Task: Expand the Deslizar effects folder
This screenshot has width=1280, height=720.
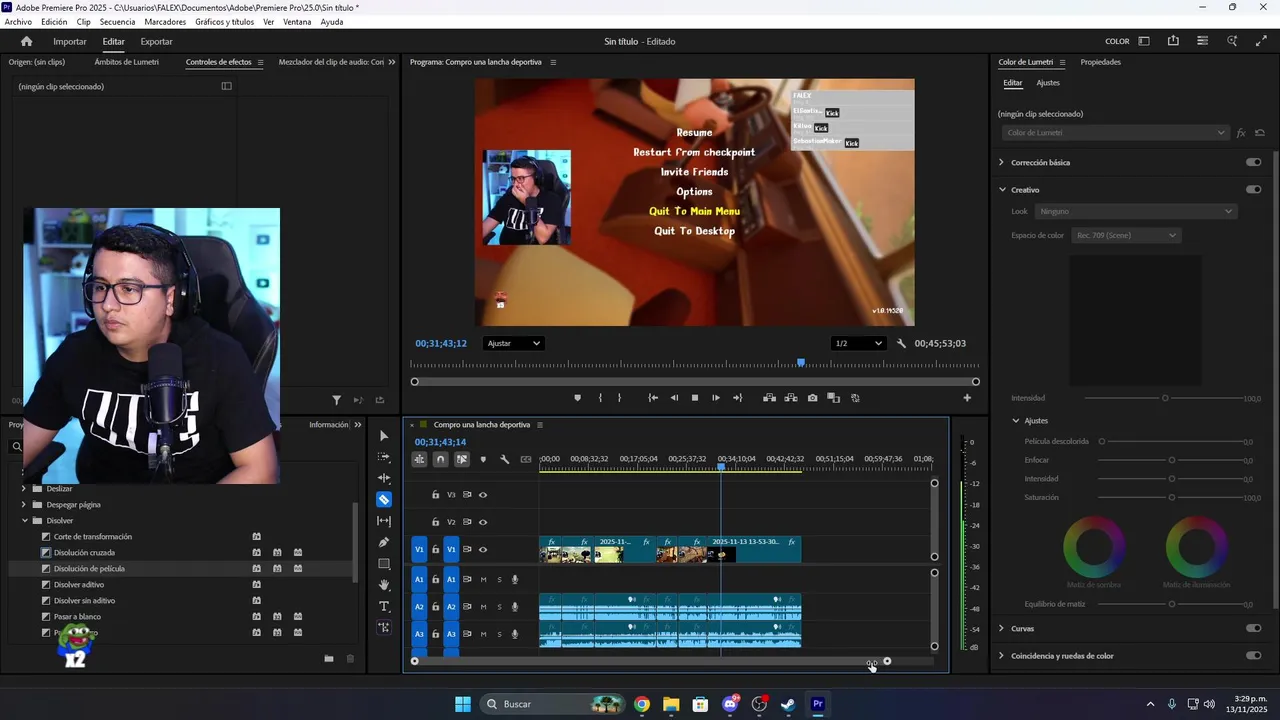Action: point(24,489)
